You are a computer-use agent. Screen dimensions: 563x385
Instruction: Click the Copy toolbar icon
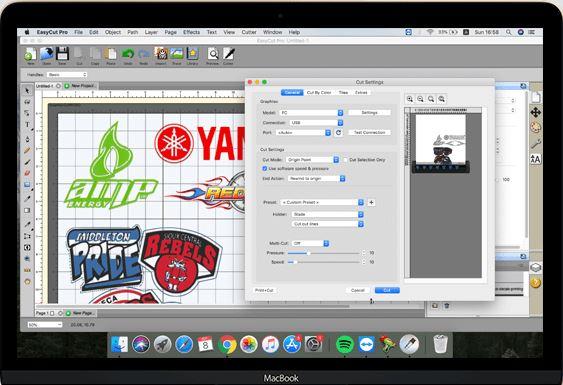[95, 54]
